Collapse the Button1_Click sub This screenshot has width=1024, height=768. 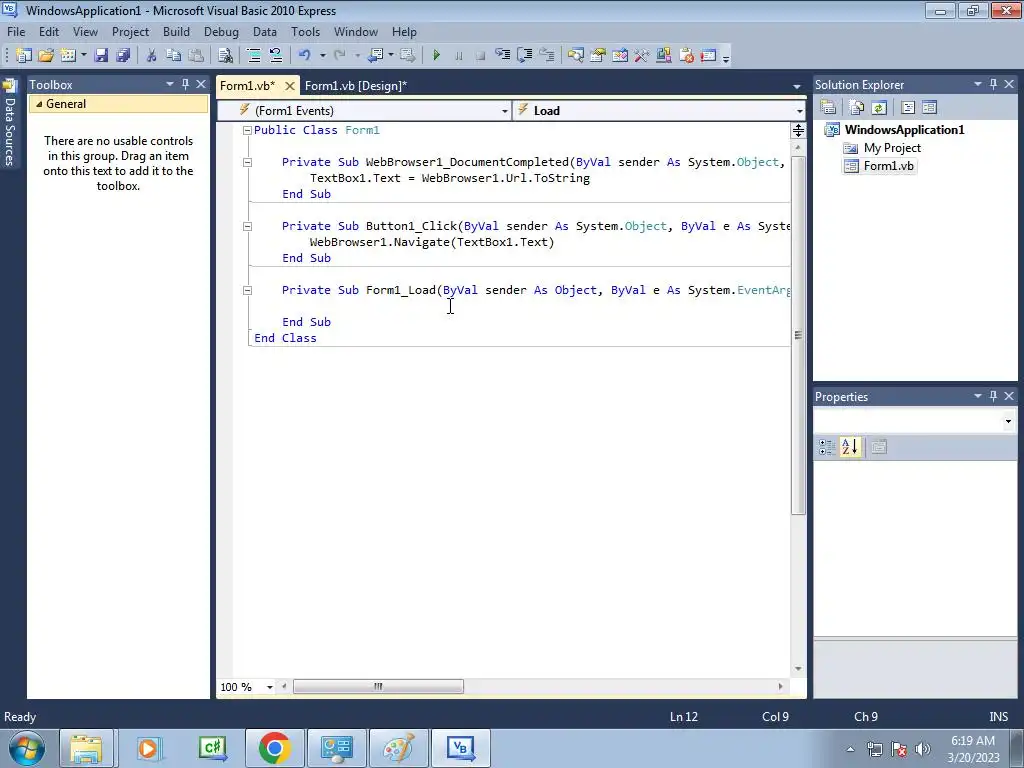coord(248,227)
